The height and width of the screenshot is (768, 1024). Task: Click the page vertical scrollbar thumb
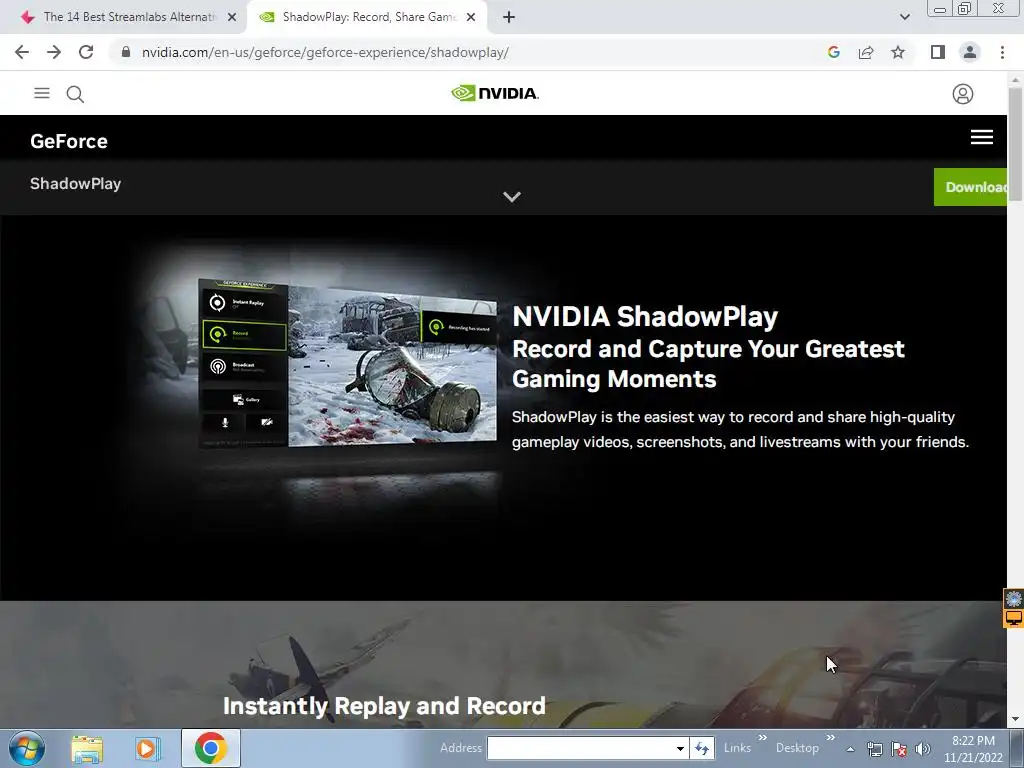[1015, 144]
